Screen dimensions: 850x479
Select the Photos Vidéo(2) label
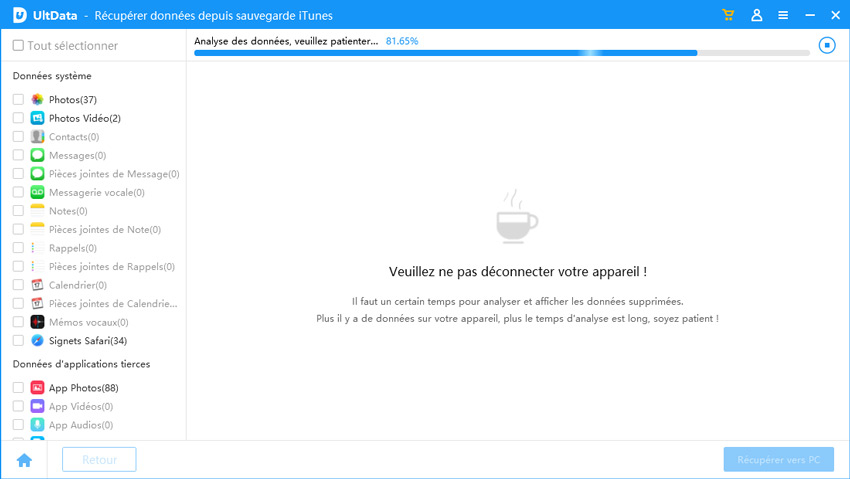click(x=85, y=118)
